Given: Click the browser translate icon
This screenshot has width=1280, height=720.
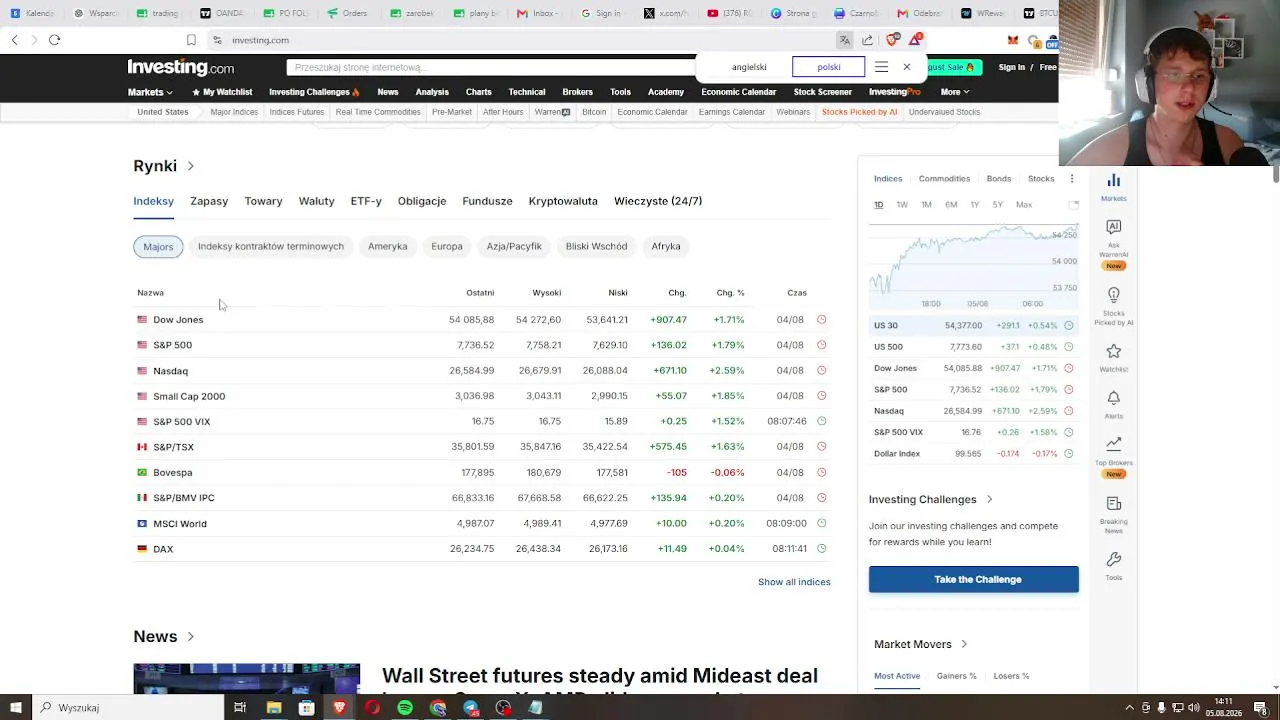Looking at the screenshot, I should [x=844, y=40].
